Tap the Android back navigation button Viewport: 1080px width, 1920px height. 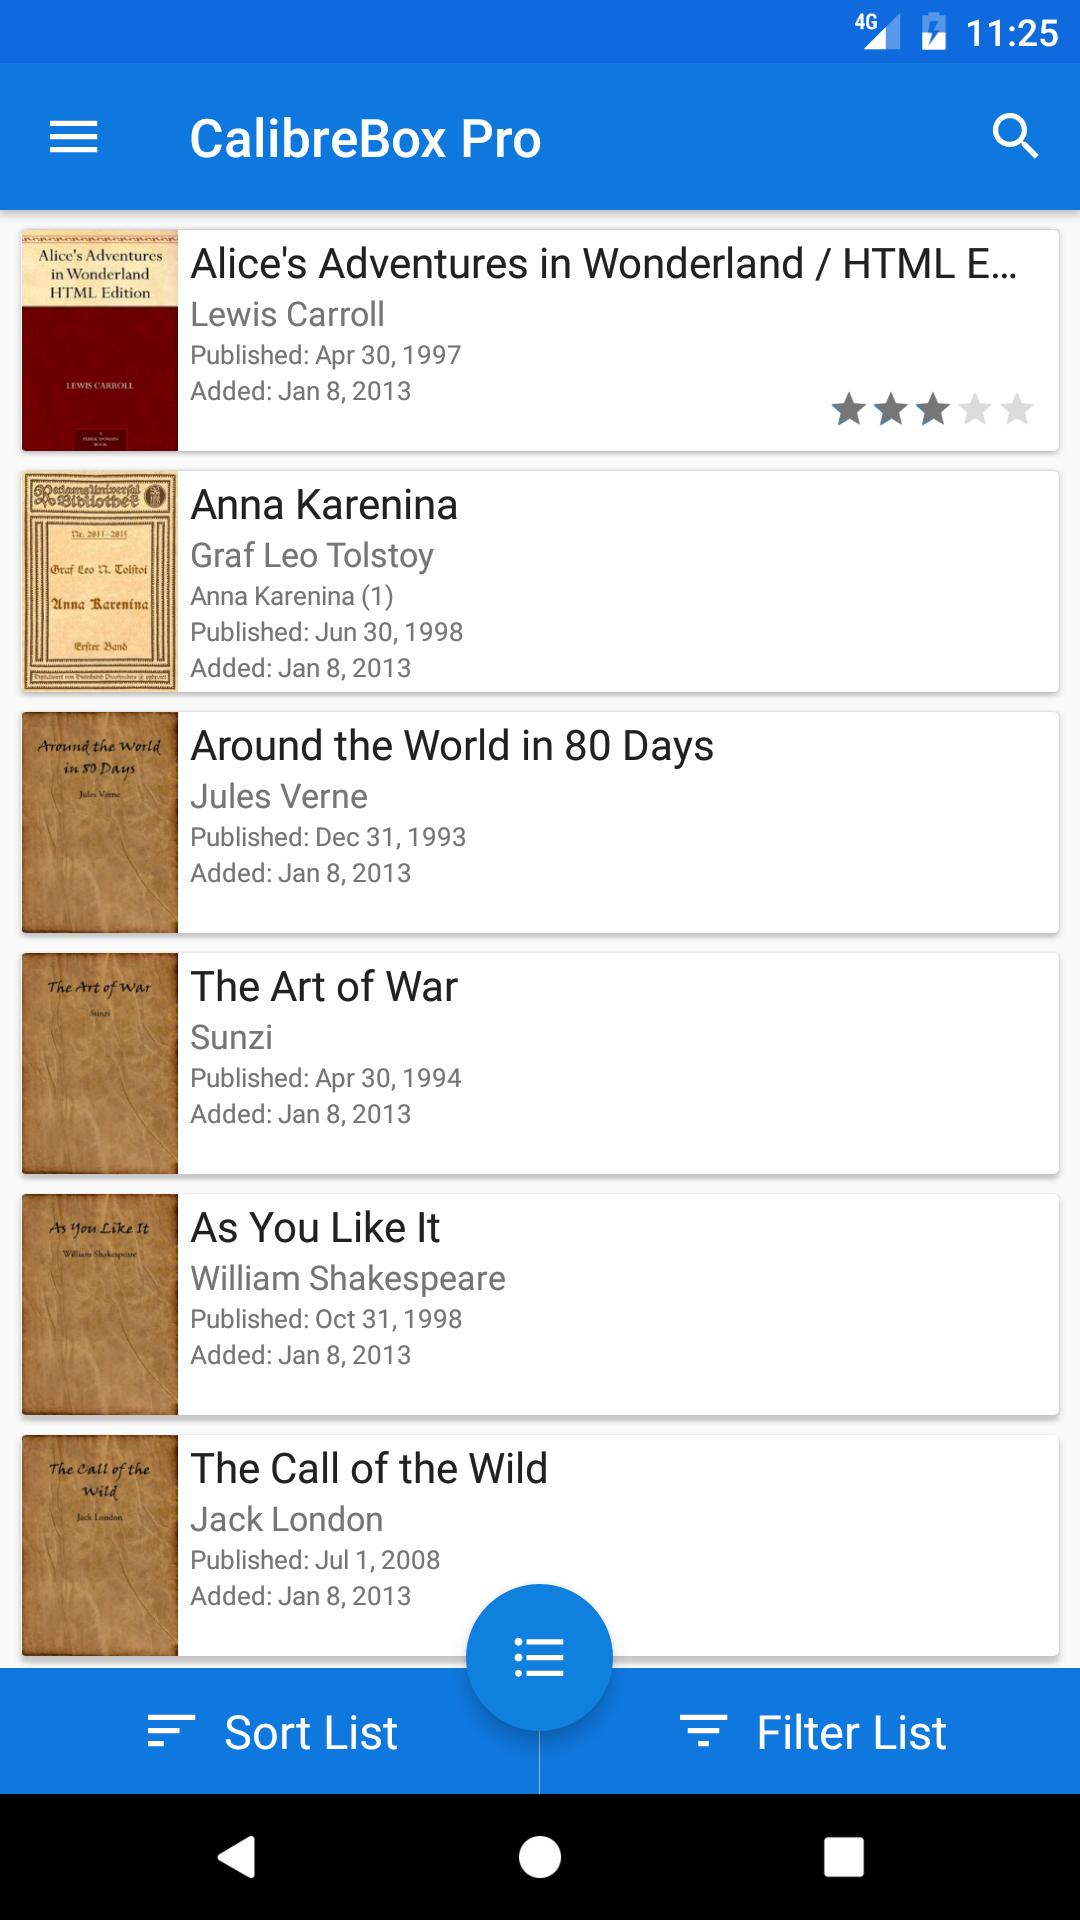(x=237, y=1857)
